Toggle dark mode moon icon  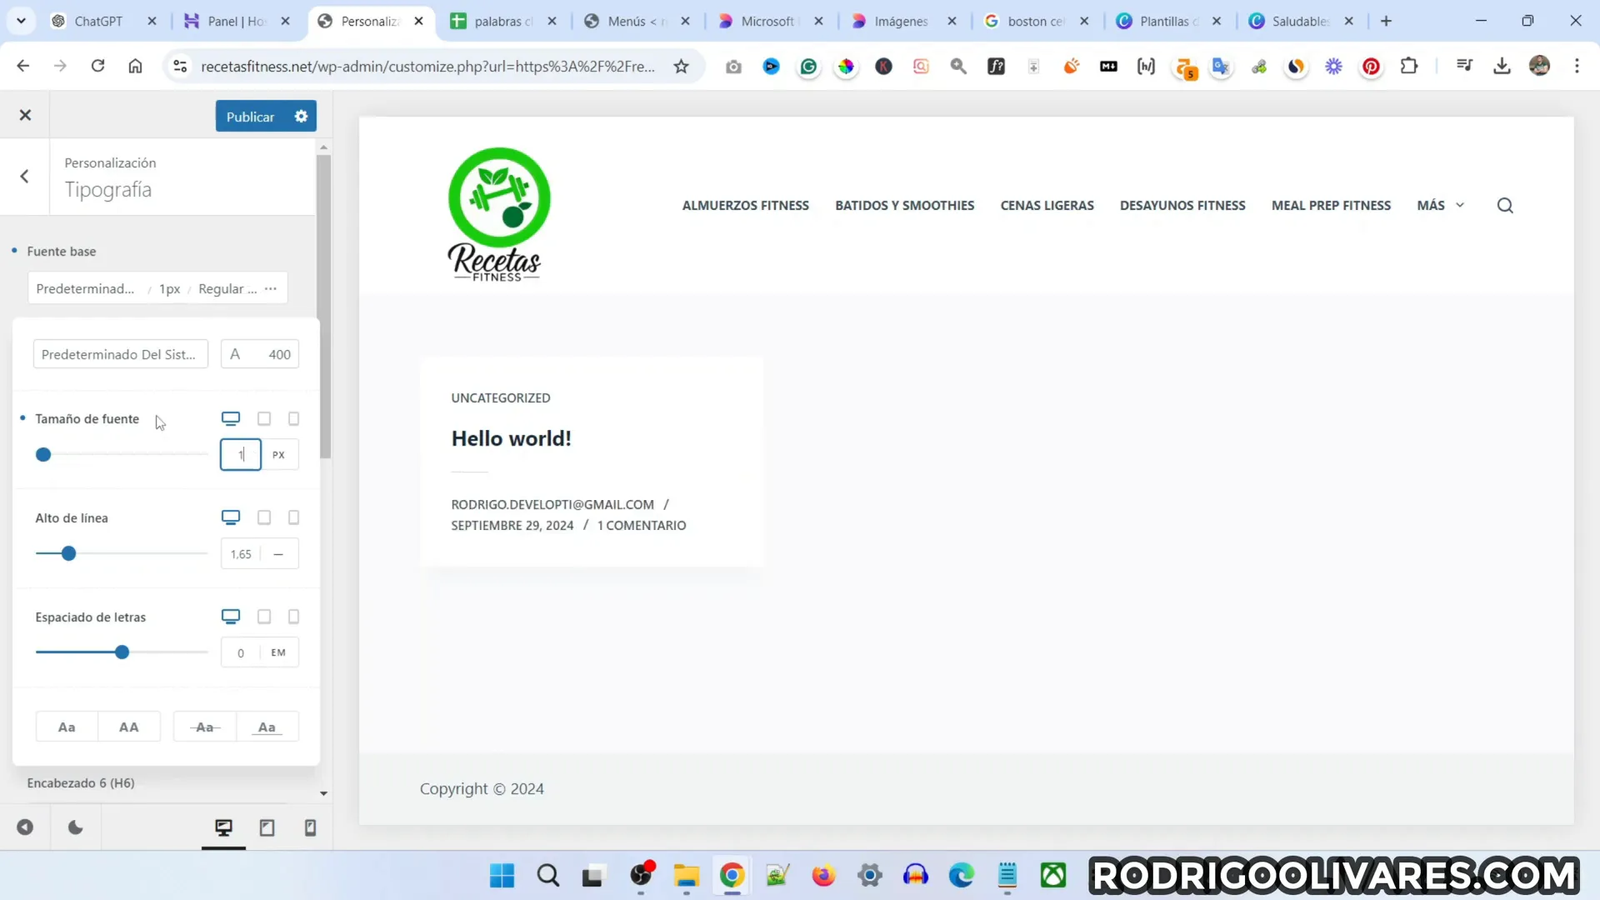click(75, 827)
